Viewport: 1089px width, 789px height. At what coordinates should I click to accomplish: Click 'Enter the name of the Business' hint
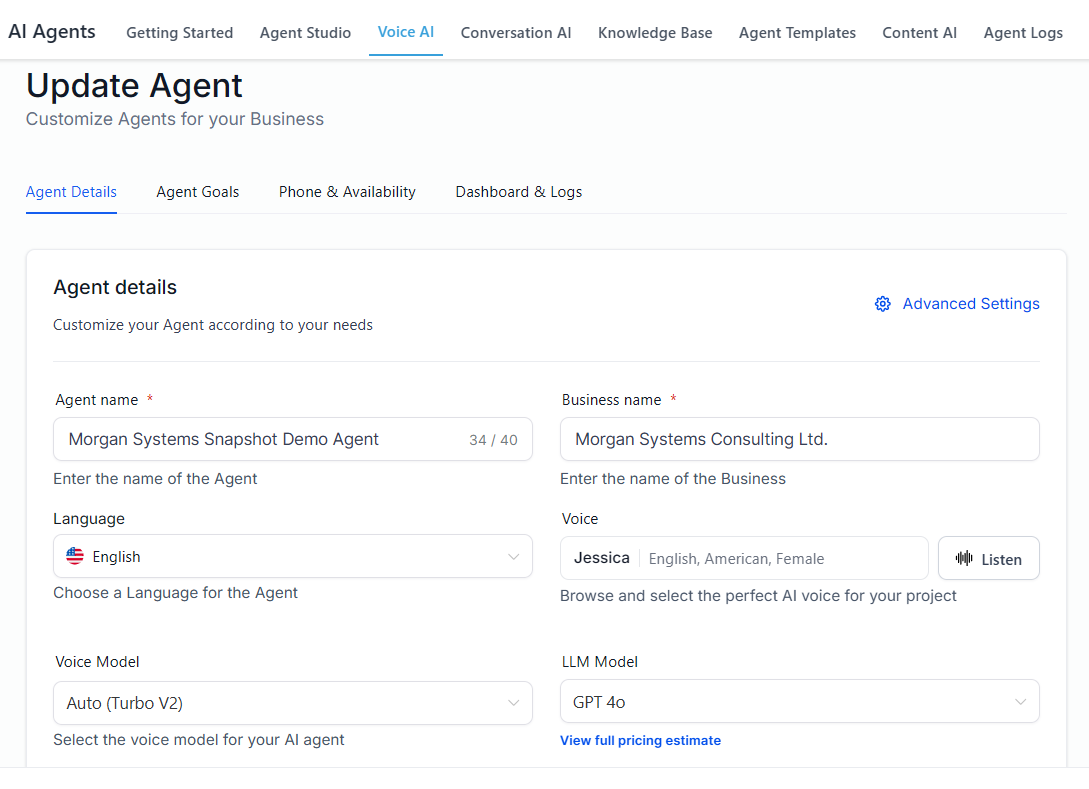coord(672,479)
